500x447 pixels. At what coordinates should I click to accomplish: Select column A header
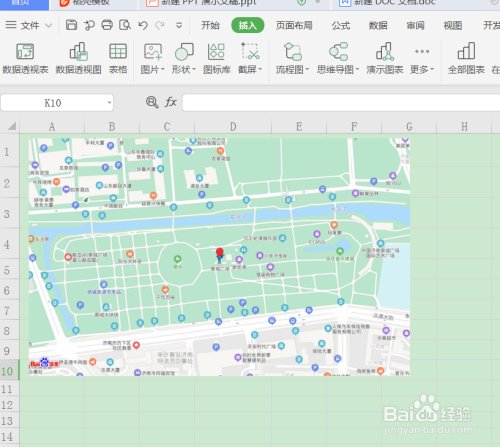coord(52,127)
